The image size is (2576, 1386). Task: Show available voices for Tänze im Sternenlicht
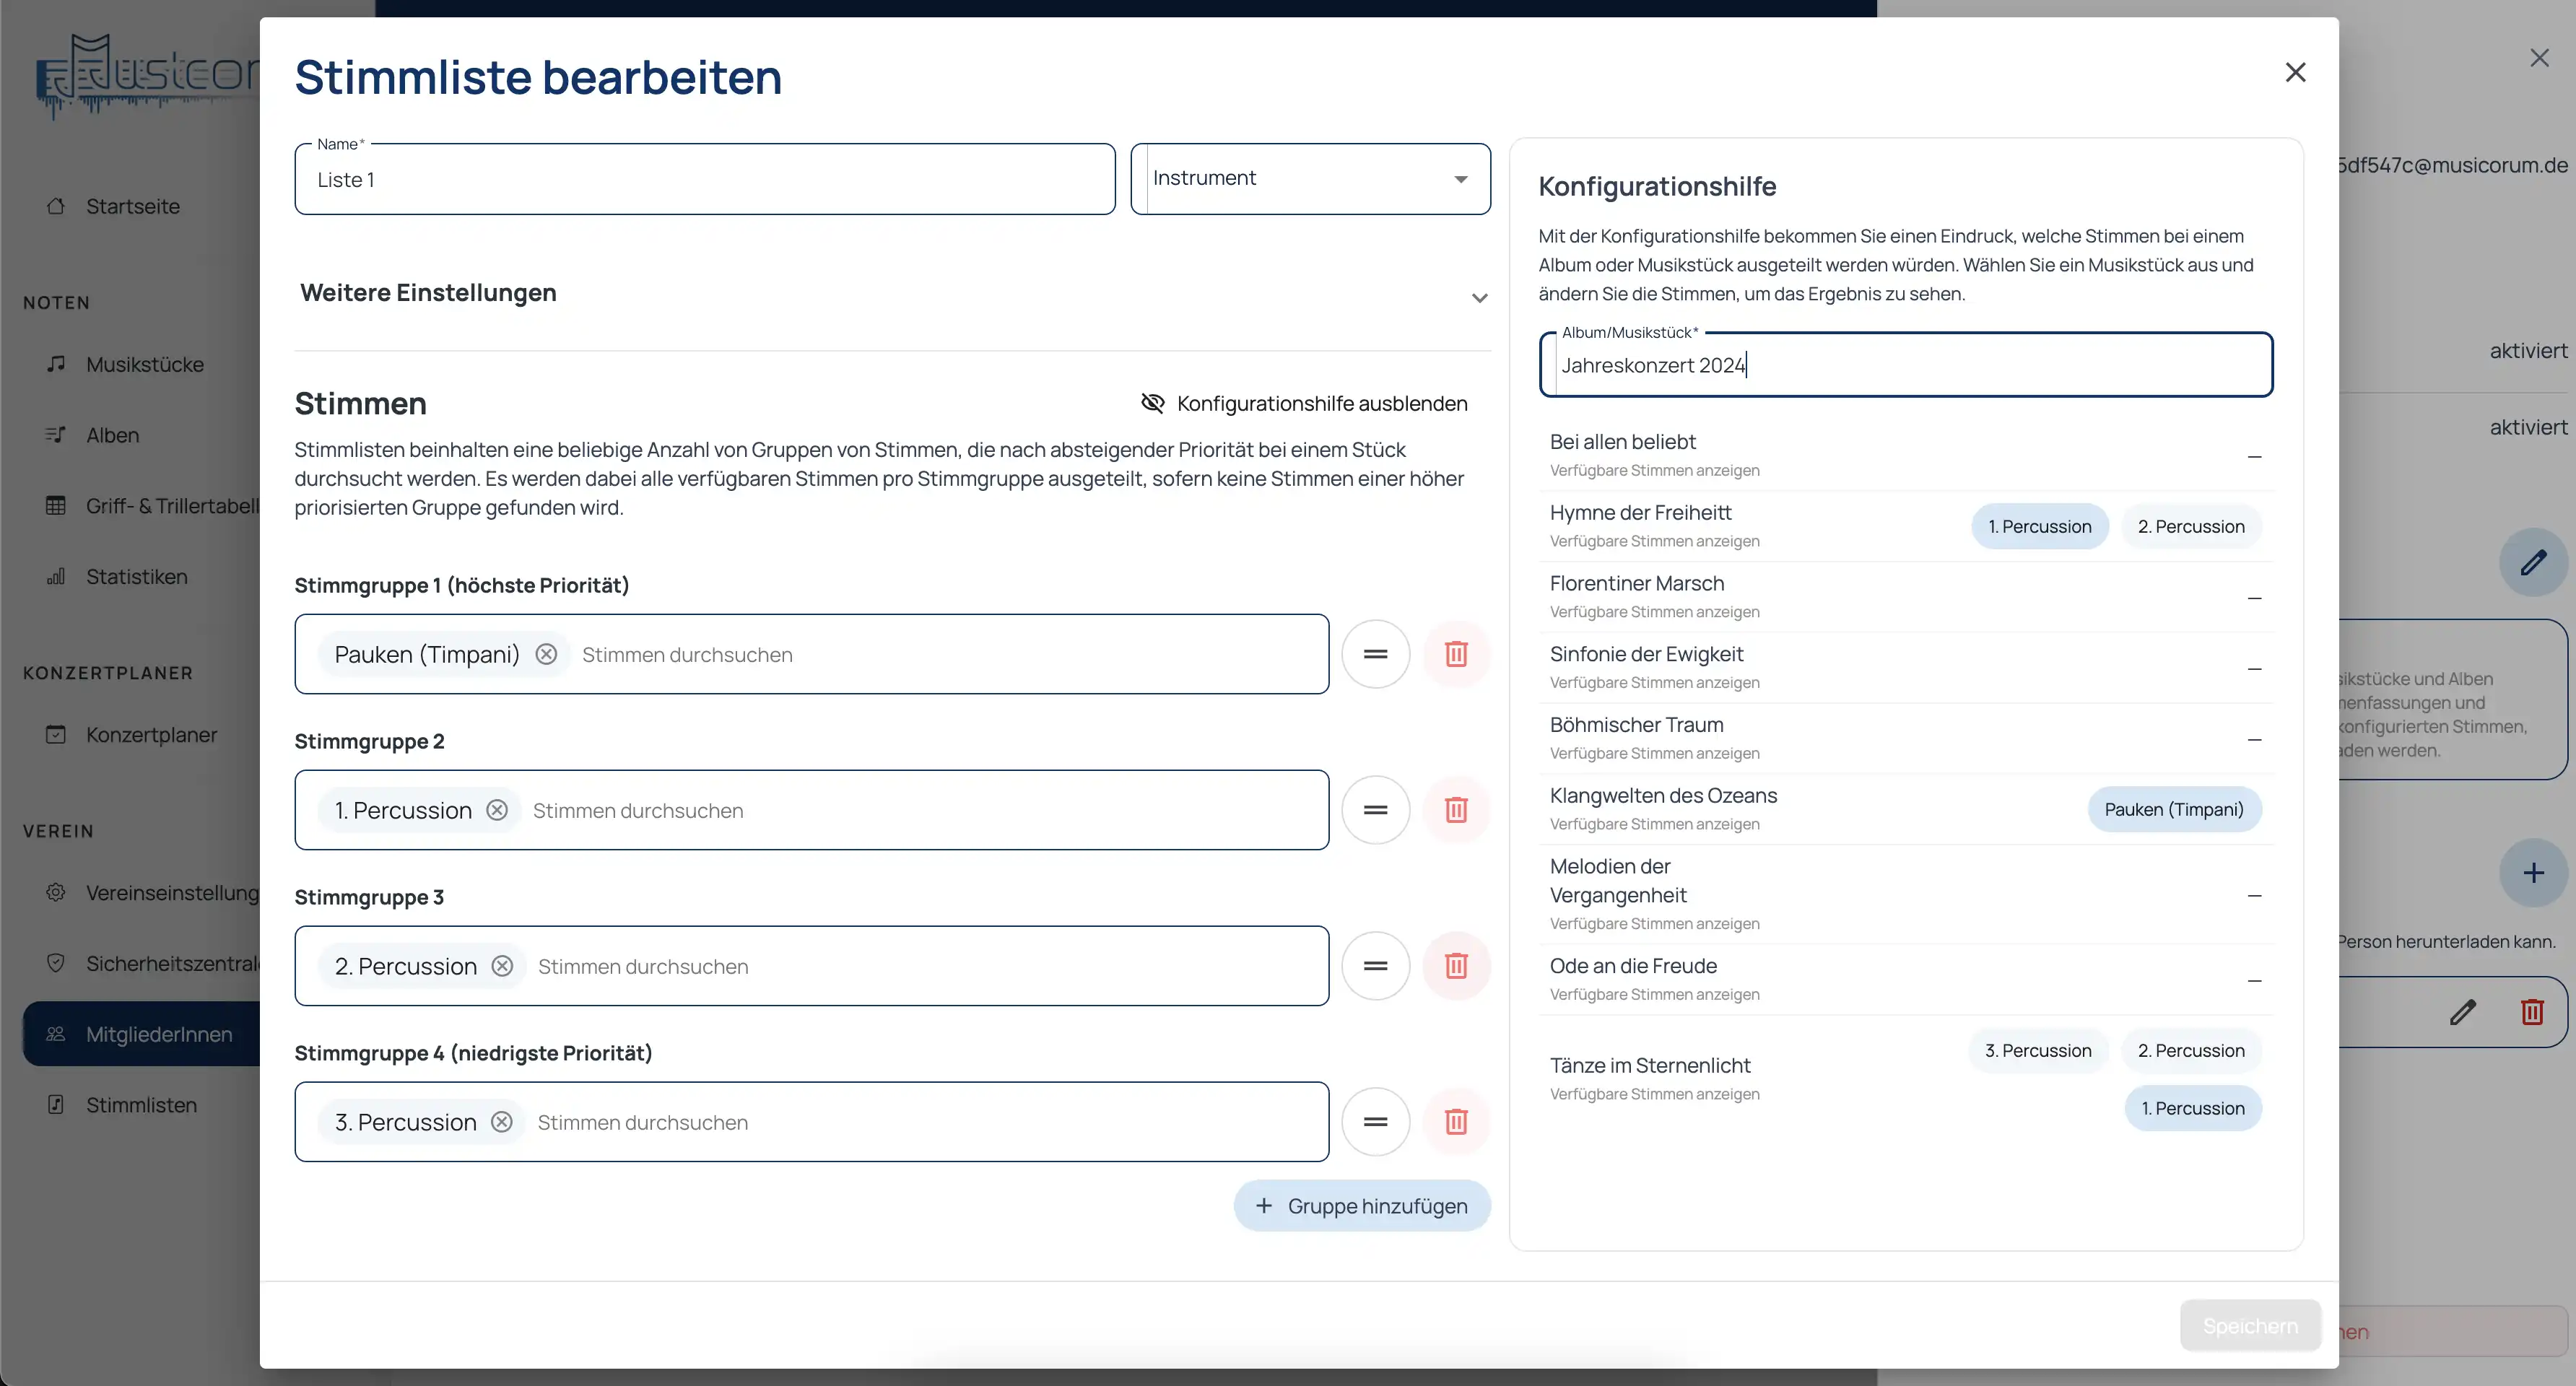click(x=1654, y=1094)
